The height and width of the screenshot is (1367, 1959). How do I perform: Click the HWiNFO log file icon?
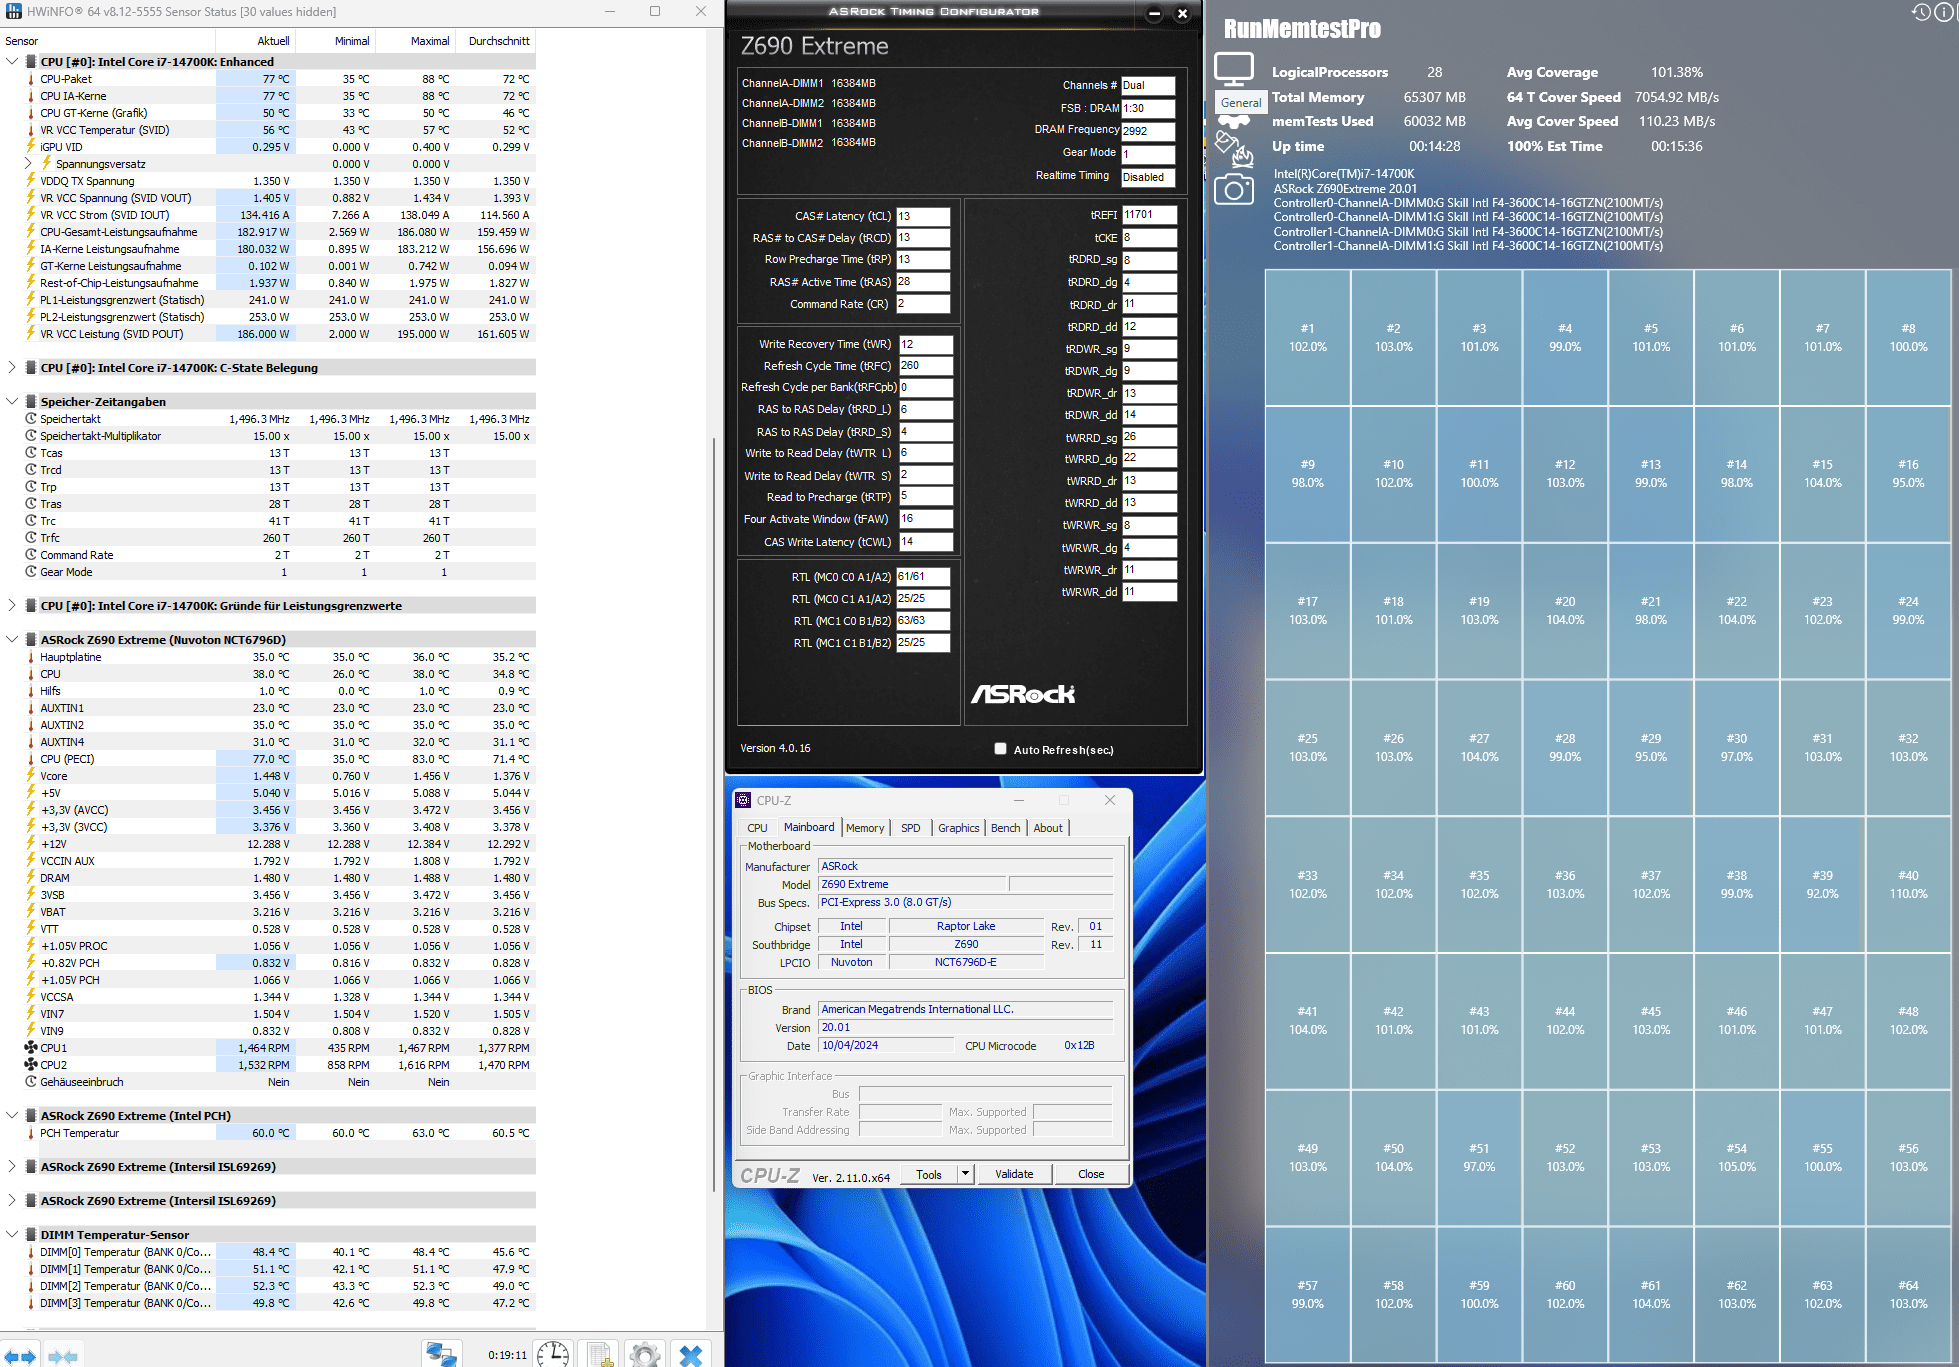600,1354
